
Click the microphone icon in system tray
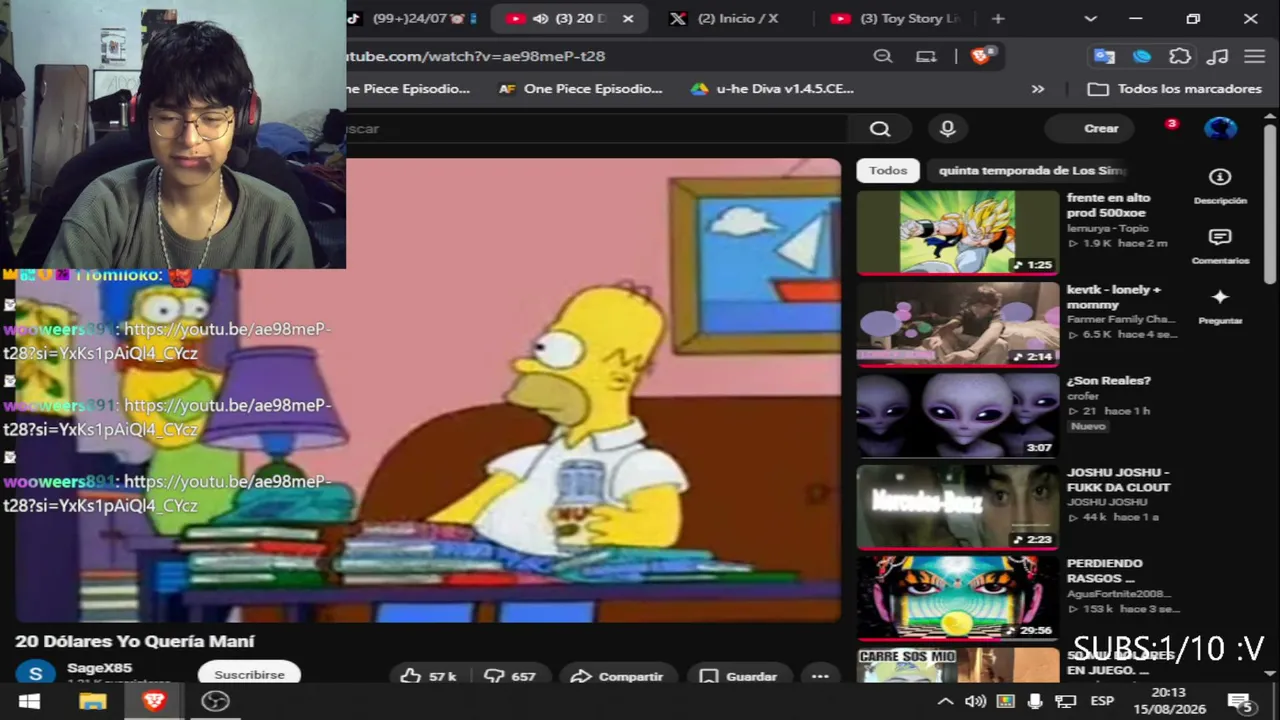[x=1035, y=701]
